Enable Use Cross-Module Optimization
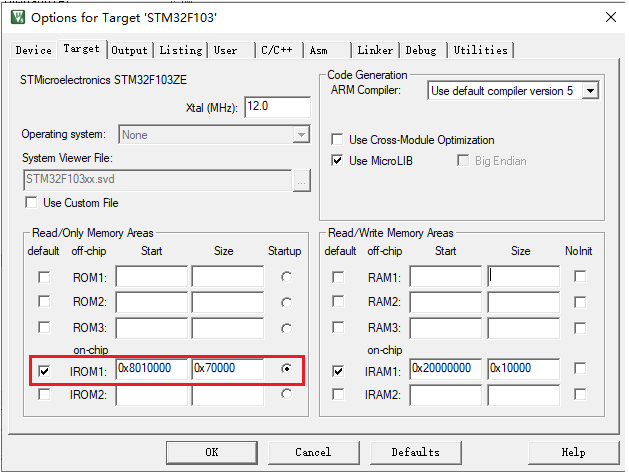This screenshot has width=629, height=474. 337,140
